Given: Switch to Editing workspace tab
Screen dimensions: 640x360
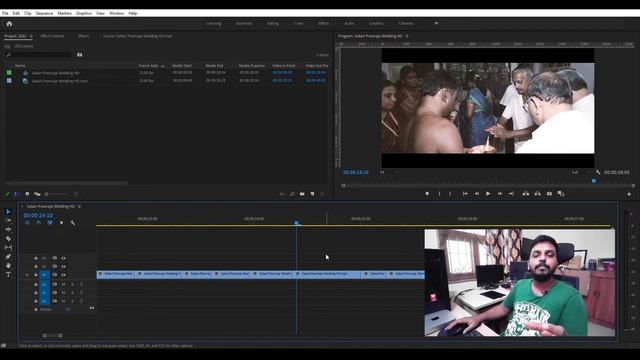Looking at the screenshot, I should [x=273, y=24].
